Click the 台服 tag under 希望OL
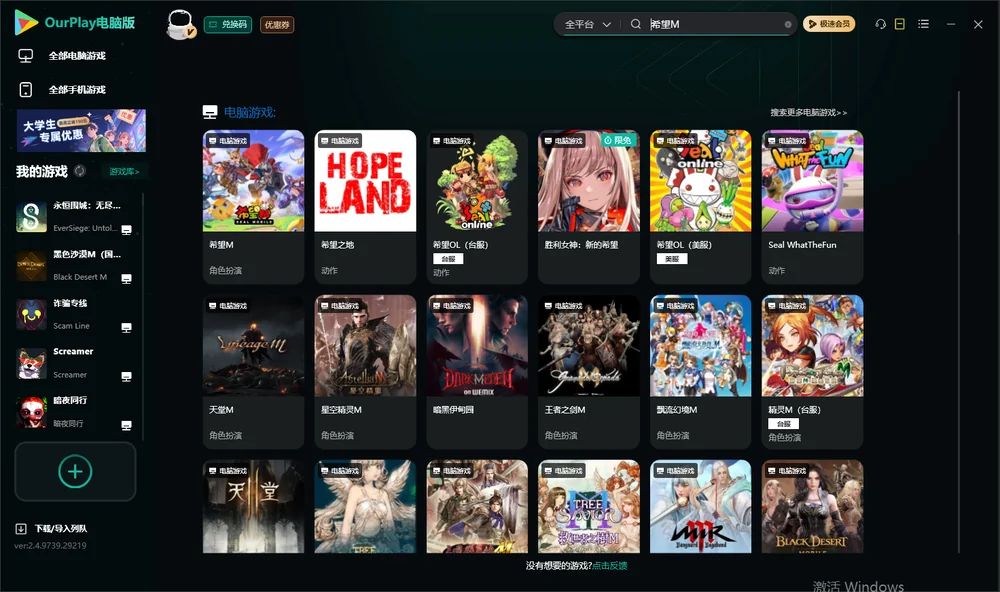The image size is (1000, 592). coord(448,259)
